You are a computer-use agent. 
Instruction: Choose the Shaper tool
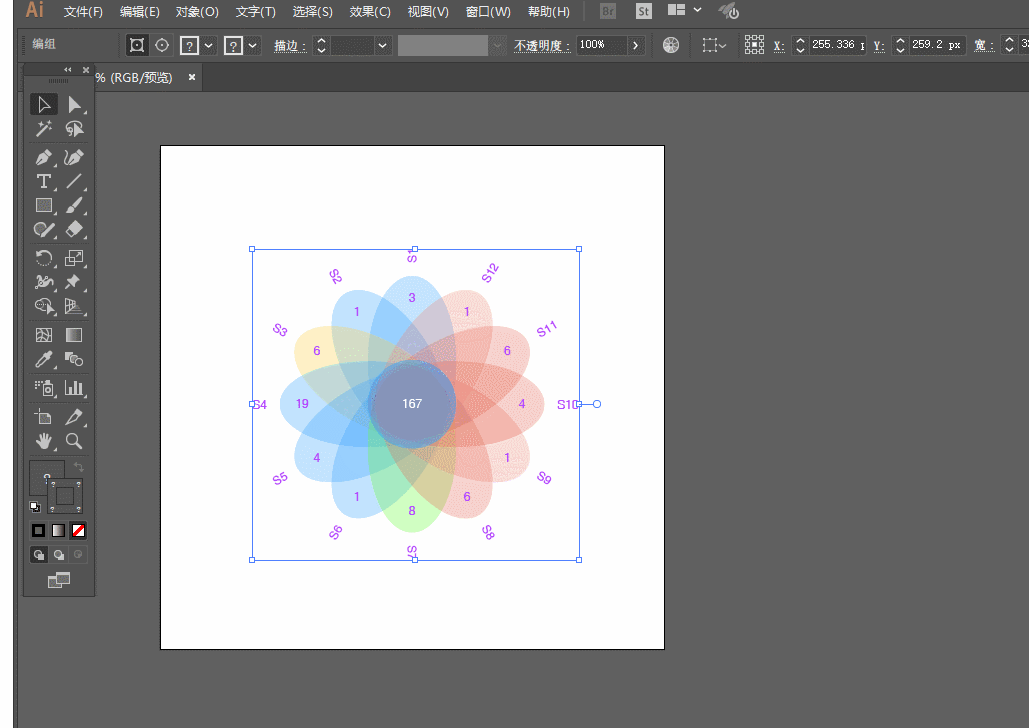44,229
